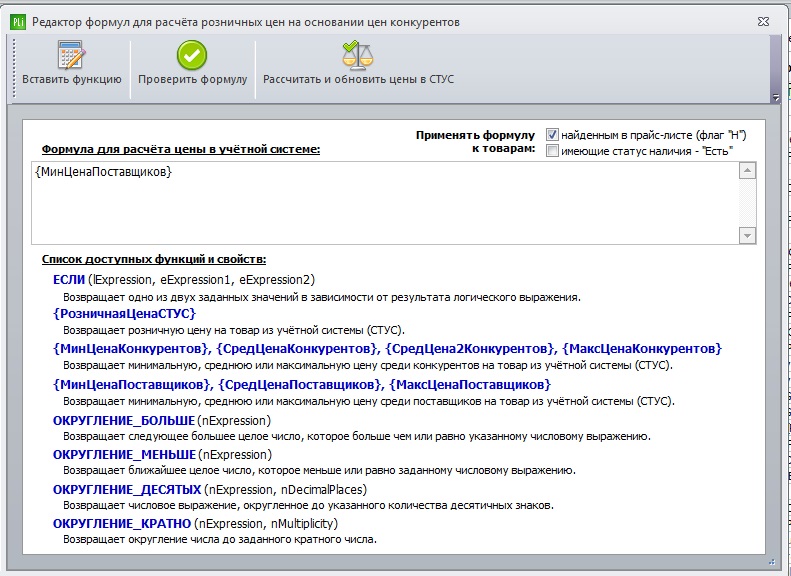Click text 'Формула для расчёта цены в учётной системе:'
This screenshot has width=791, height=576.
181,149
